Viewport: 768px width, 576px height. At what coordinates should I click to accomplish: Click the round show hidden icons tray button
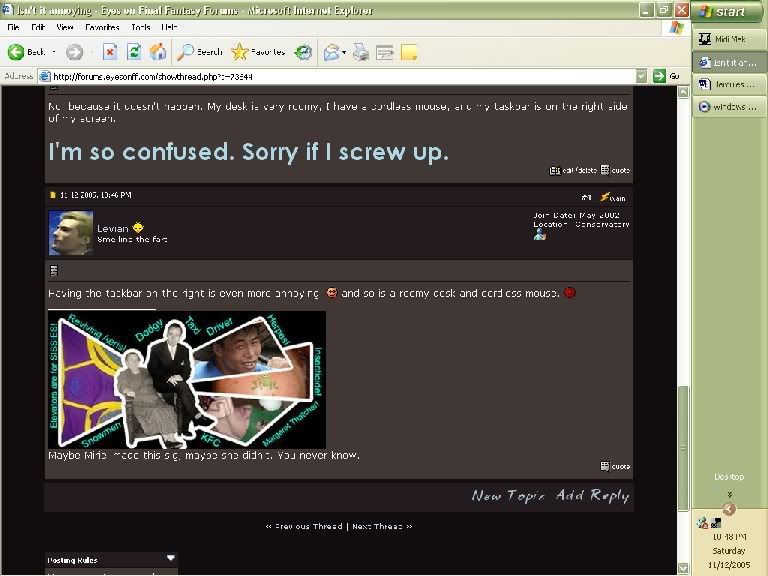click(x=729, y=509)
